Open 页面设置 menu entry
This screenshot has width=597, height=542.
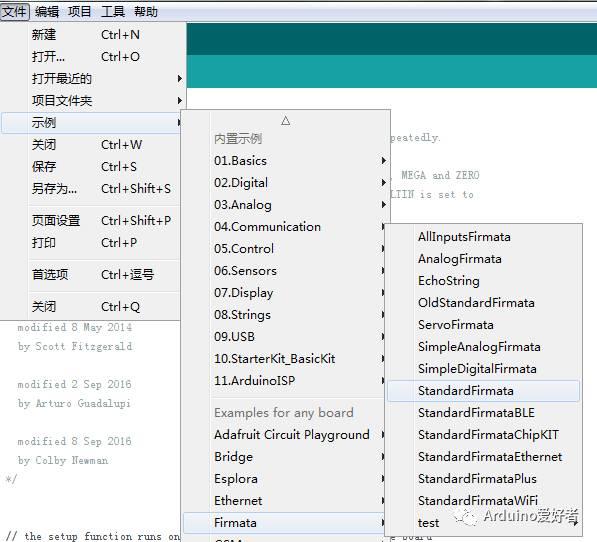[91, 221]
